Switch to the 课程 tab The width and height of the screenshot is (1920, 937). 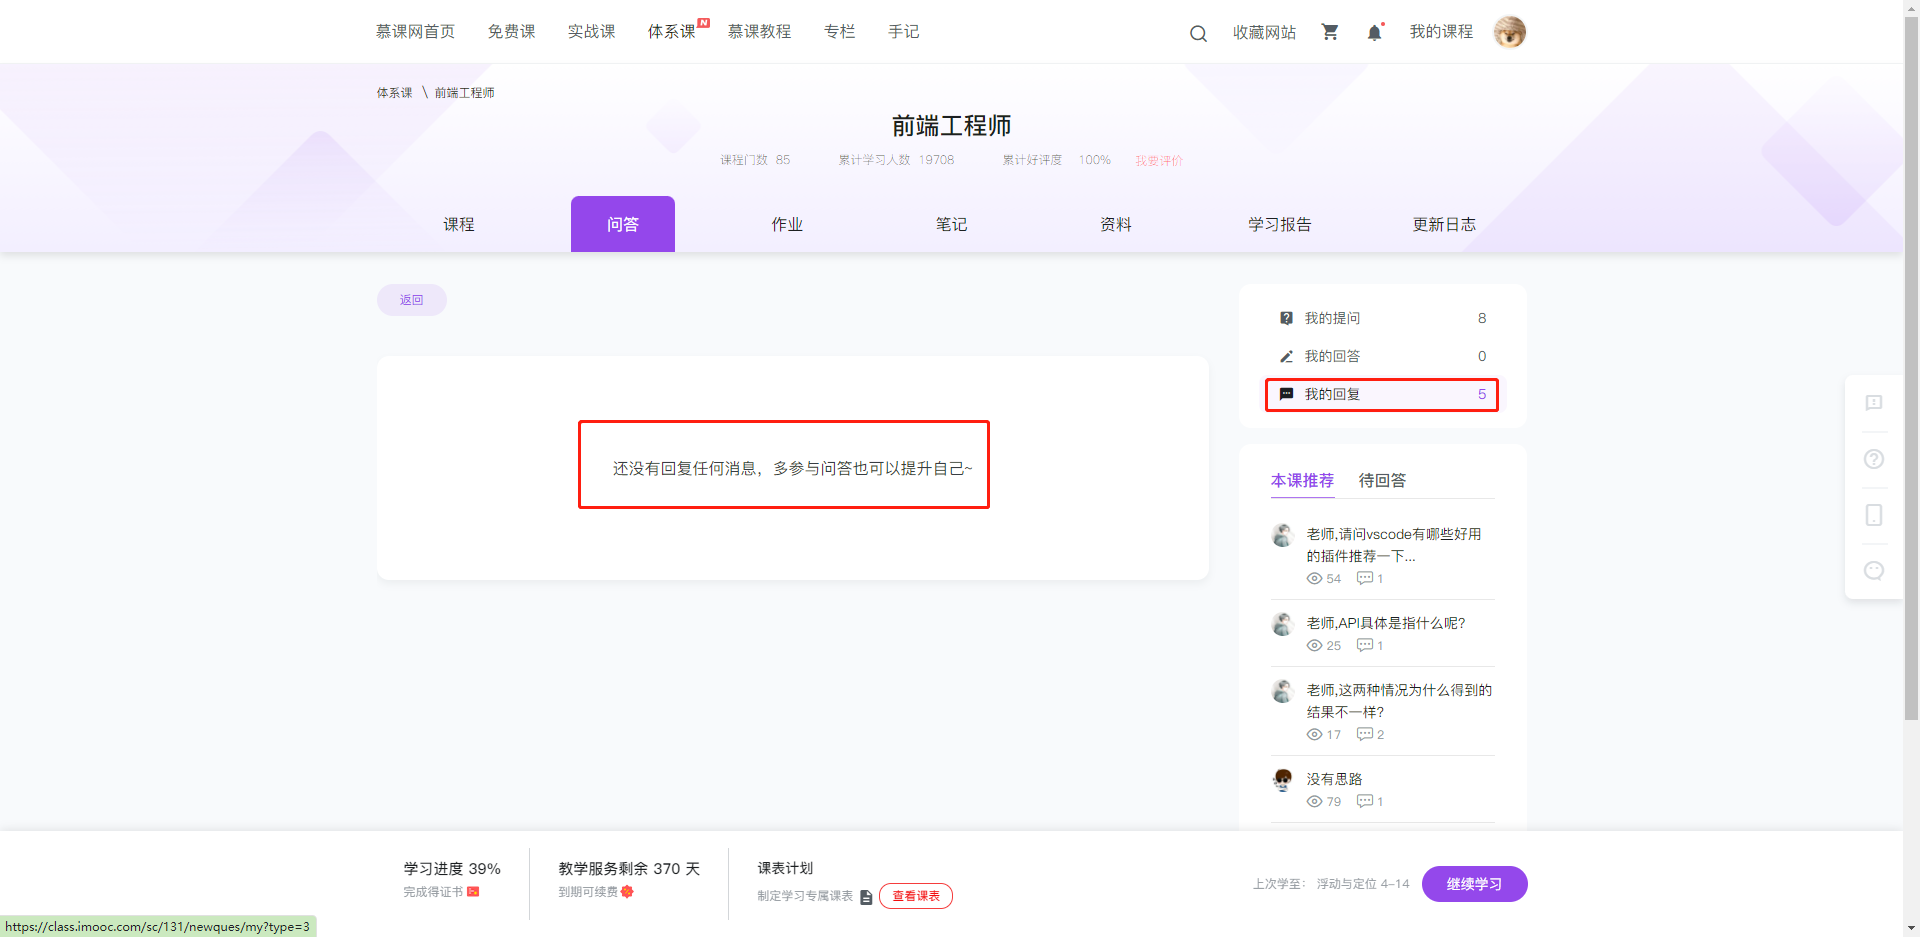pos(459,224)
